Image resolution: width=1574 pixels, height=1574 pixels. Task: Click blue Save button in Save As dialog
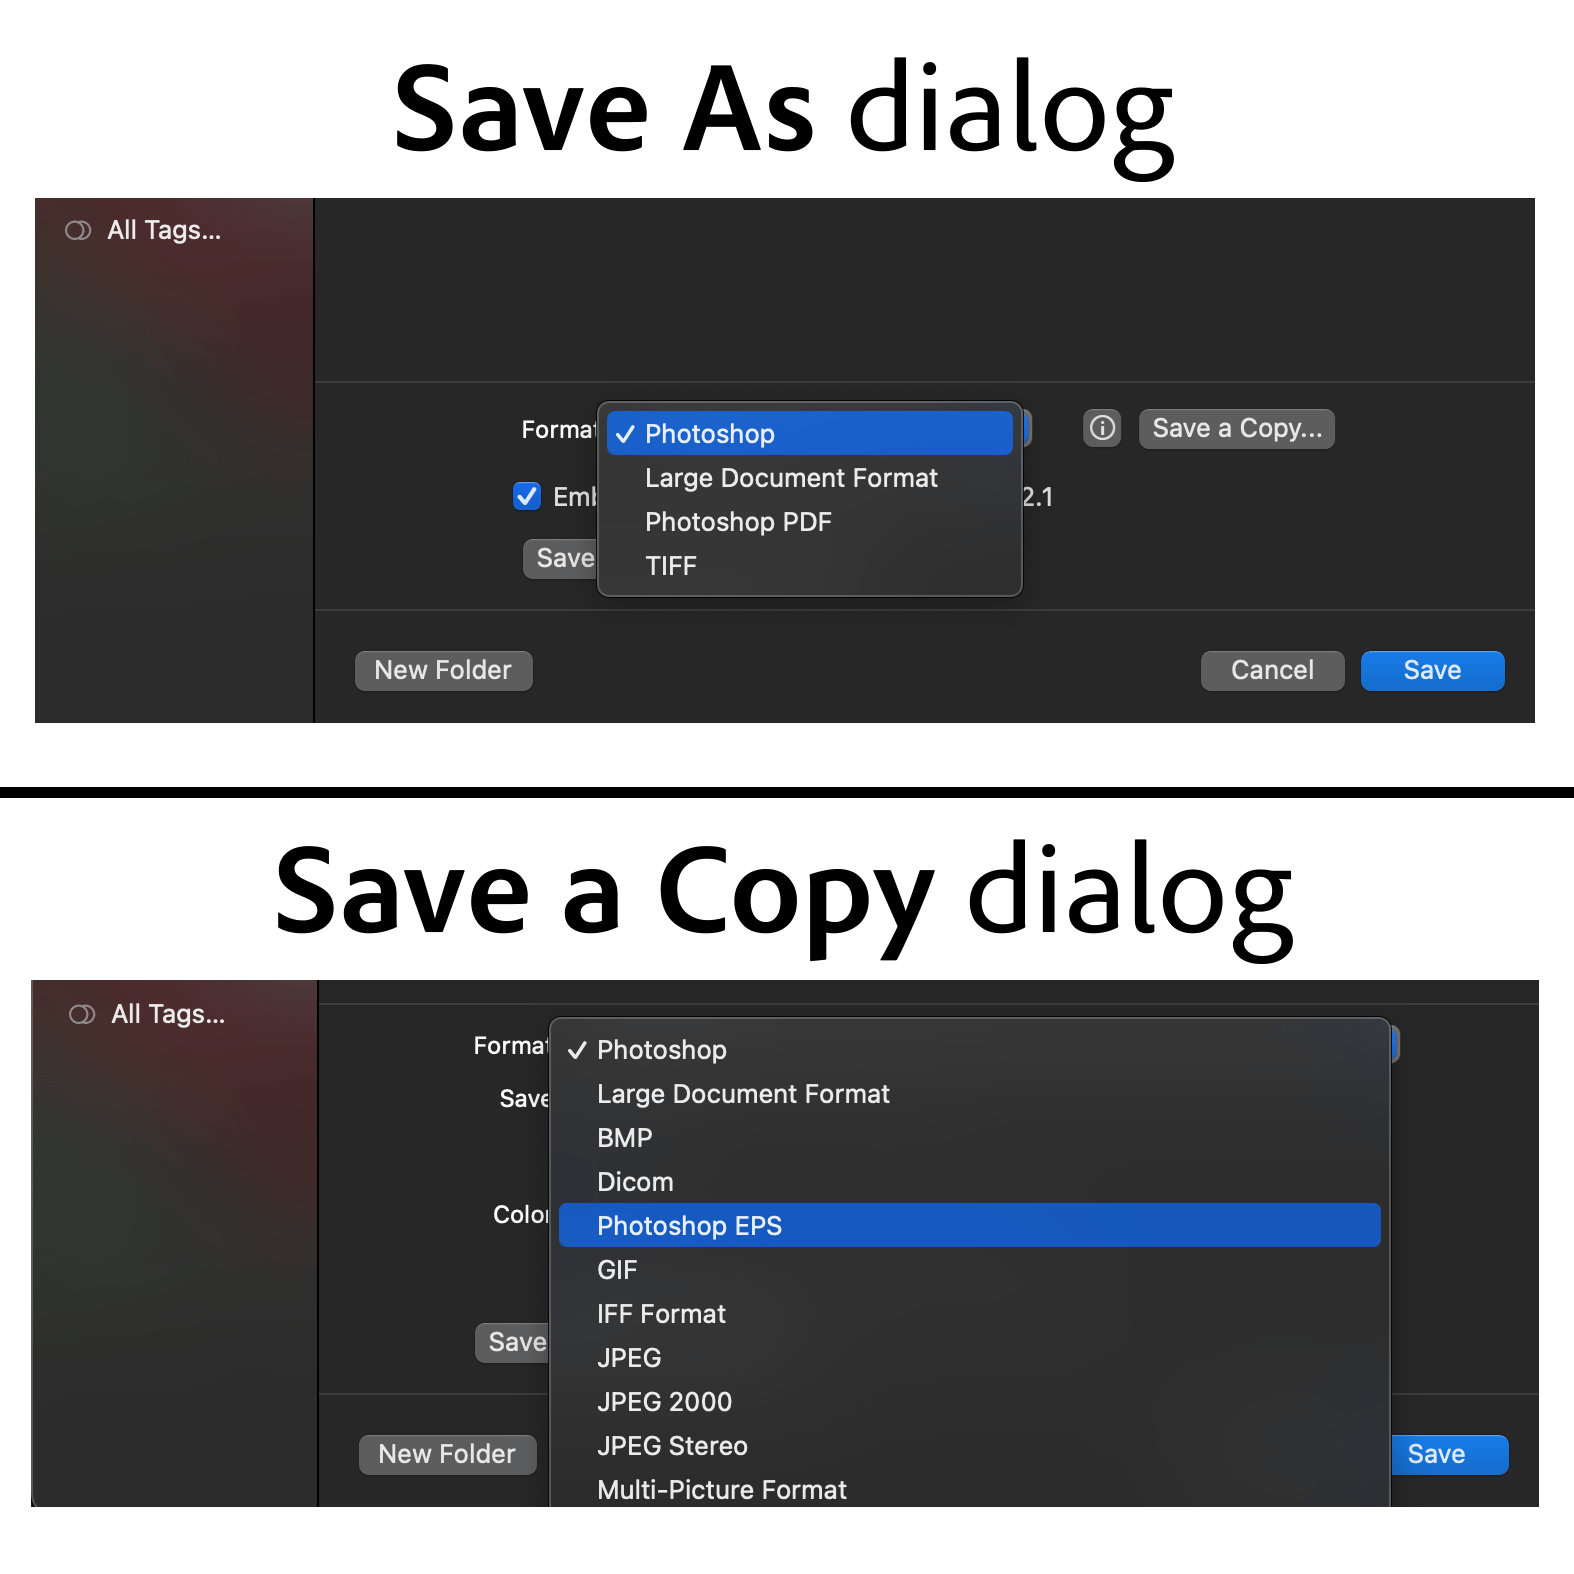point(1432,671)
